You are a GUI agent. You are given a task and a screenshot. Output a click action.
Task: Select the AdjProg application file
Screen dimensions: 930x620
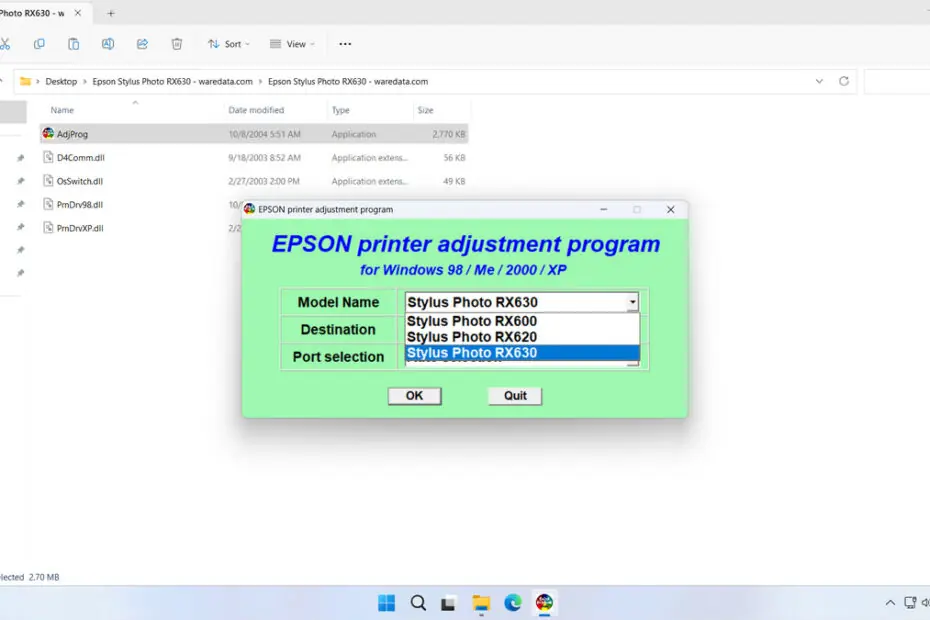coord(254,134)
